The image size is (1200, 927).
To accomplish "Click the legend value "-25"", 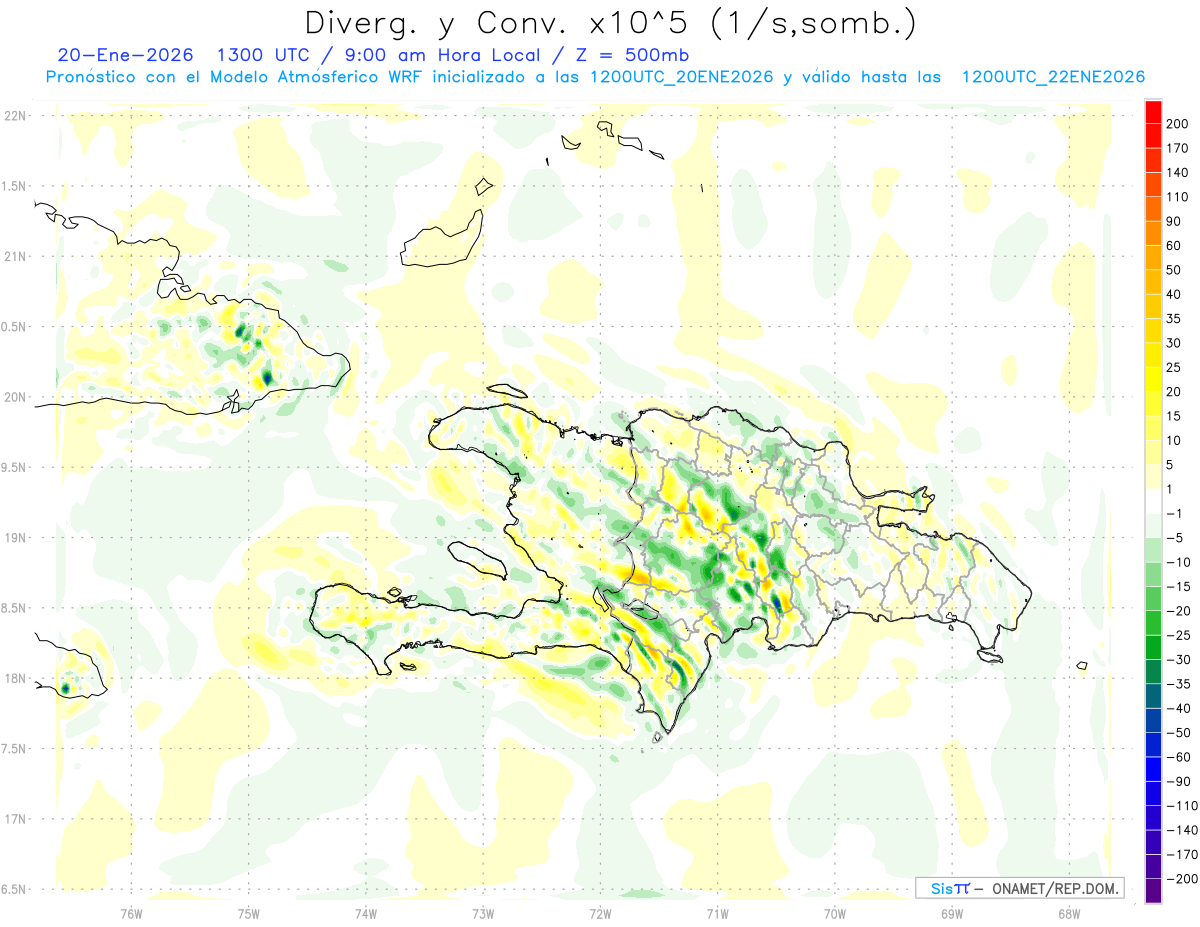I will (1179, 636).
